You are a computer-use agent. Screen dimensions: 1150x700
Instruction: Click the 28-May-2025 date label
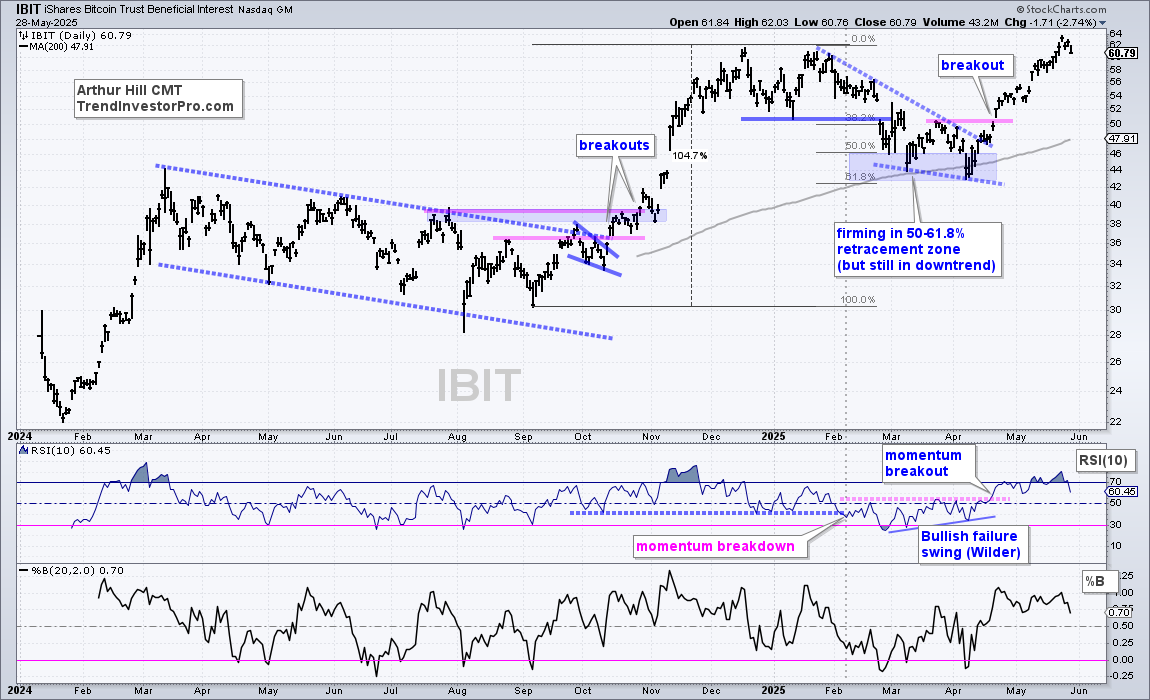pyautogui.click(x=46, y=22)
